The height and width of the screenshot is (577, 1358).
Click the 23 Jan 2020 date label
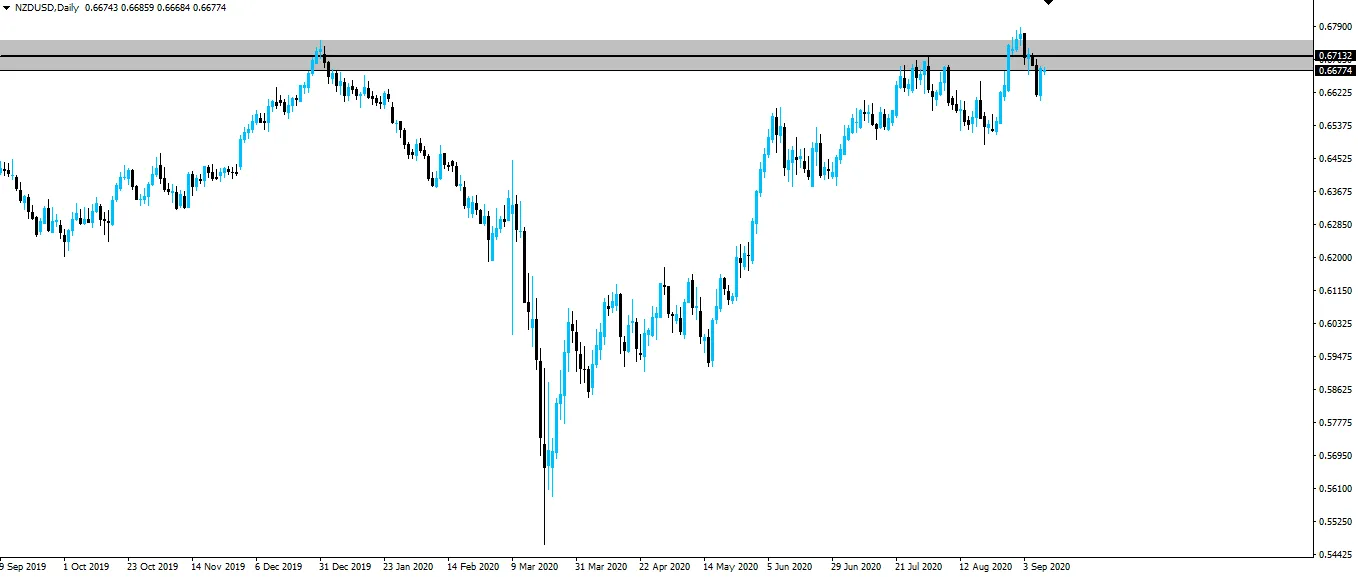pyautogui.click(x=408, y=566)
